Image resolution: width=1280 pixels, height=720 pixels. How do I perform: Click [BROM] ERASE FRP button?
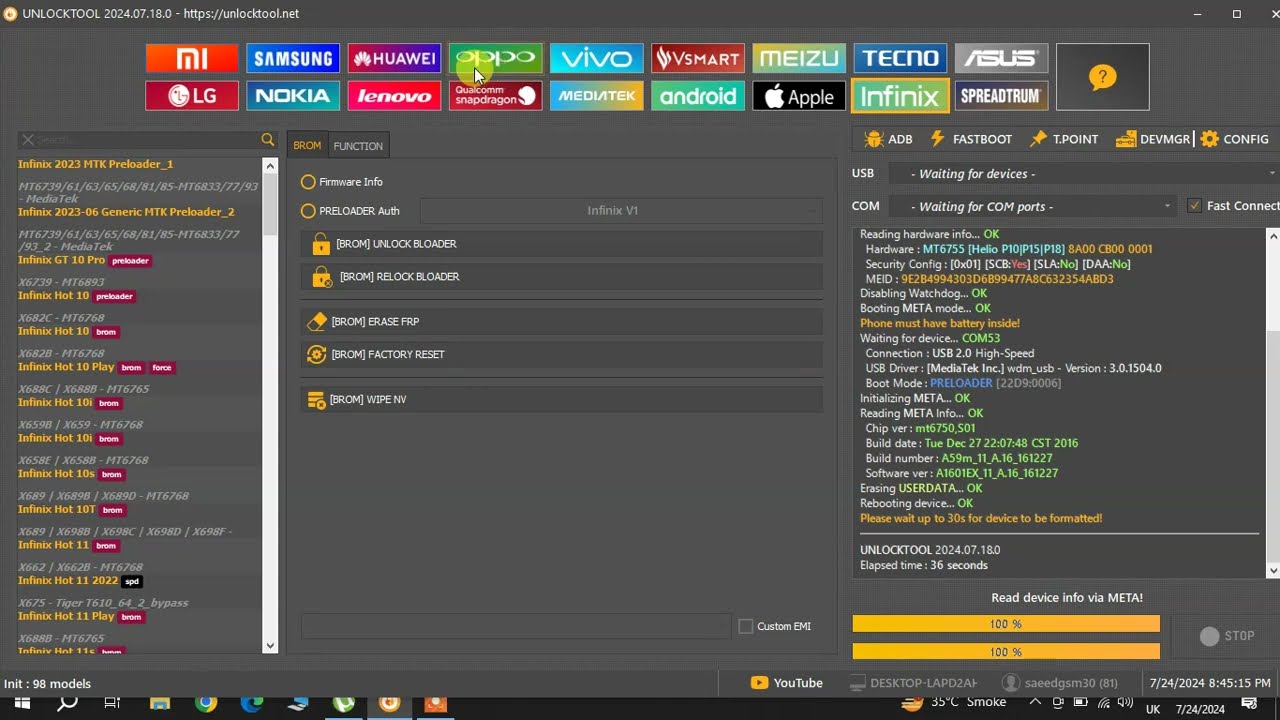point(561,322)
